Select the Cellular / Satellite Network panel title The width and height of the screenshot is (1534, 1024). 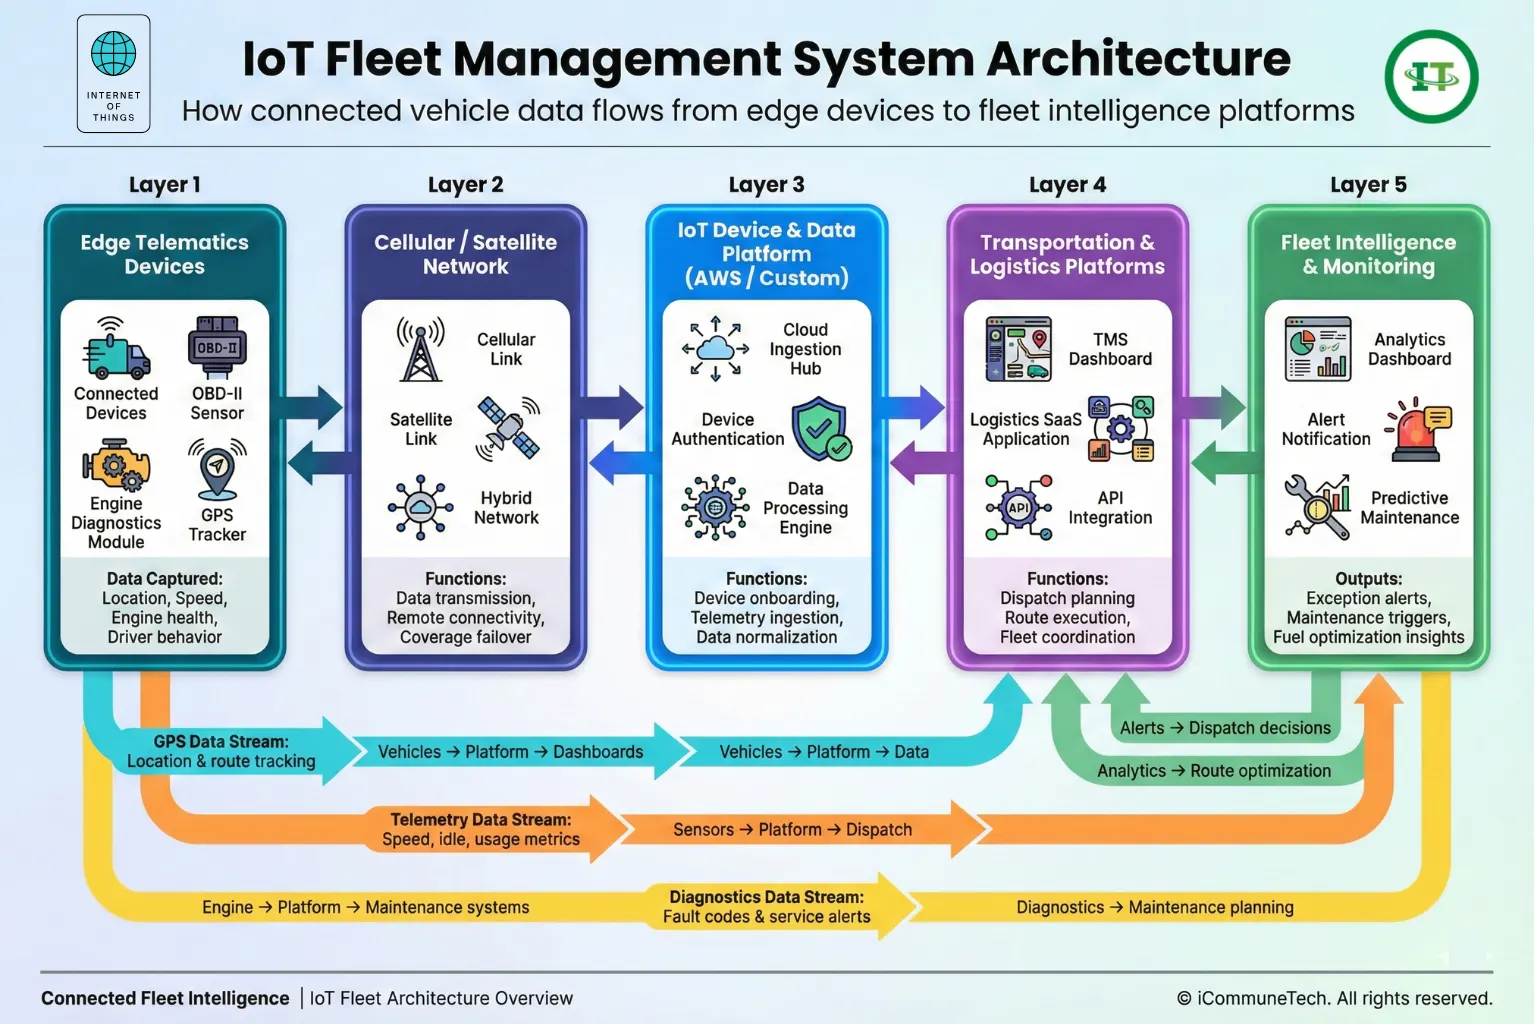click(465, 254)
